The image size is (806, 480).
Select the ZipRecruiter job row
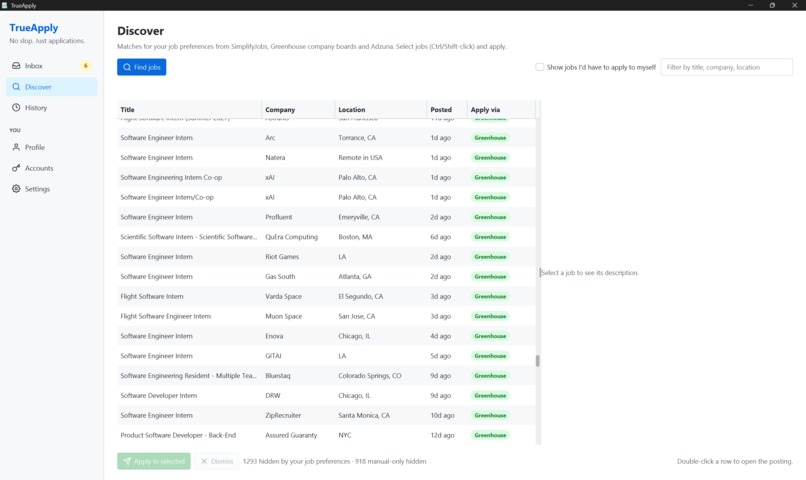[x=326, y=415]
